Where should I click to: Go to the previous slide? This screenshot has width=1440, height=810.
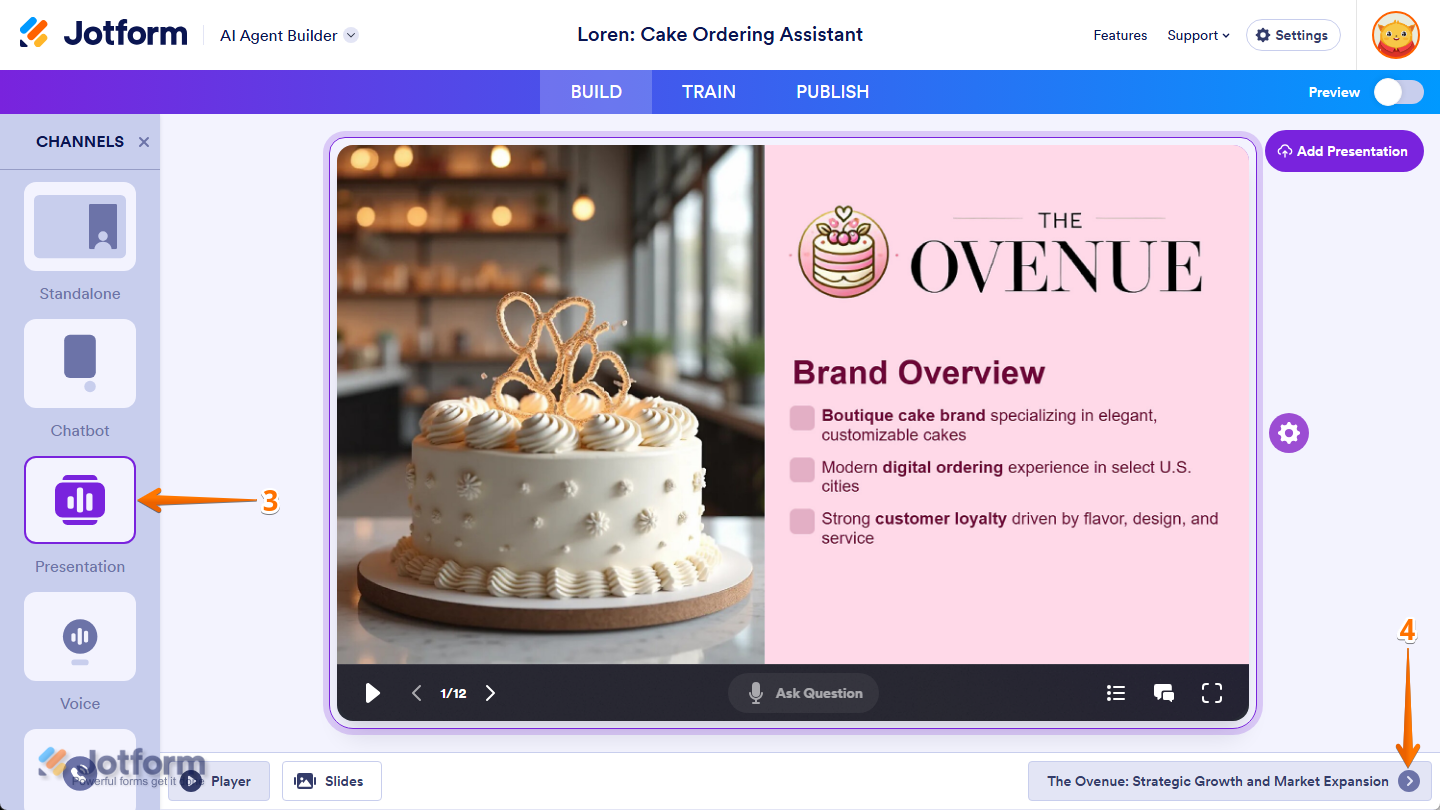click(417, 693)
